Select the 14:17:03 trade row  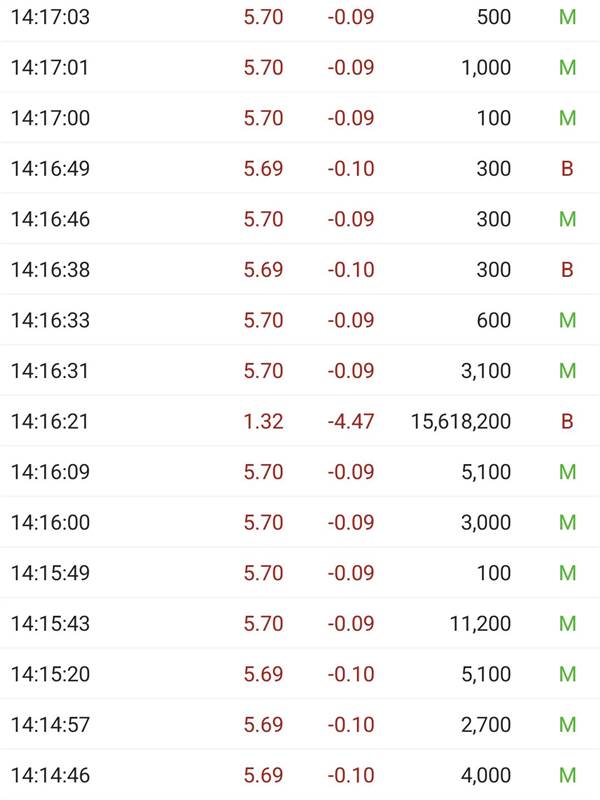coord(300,17)
